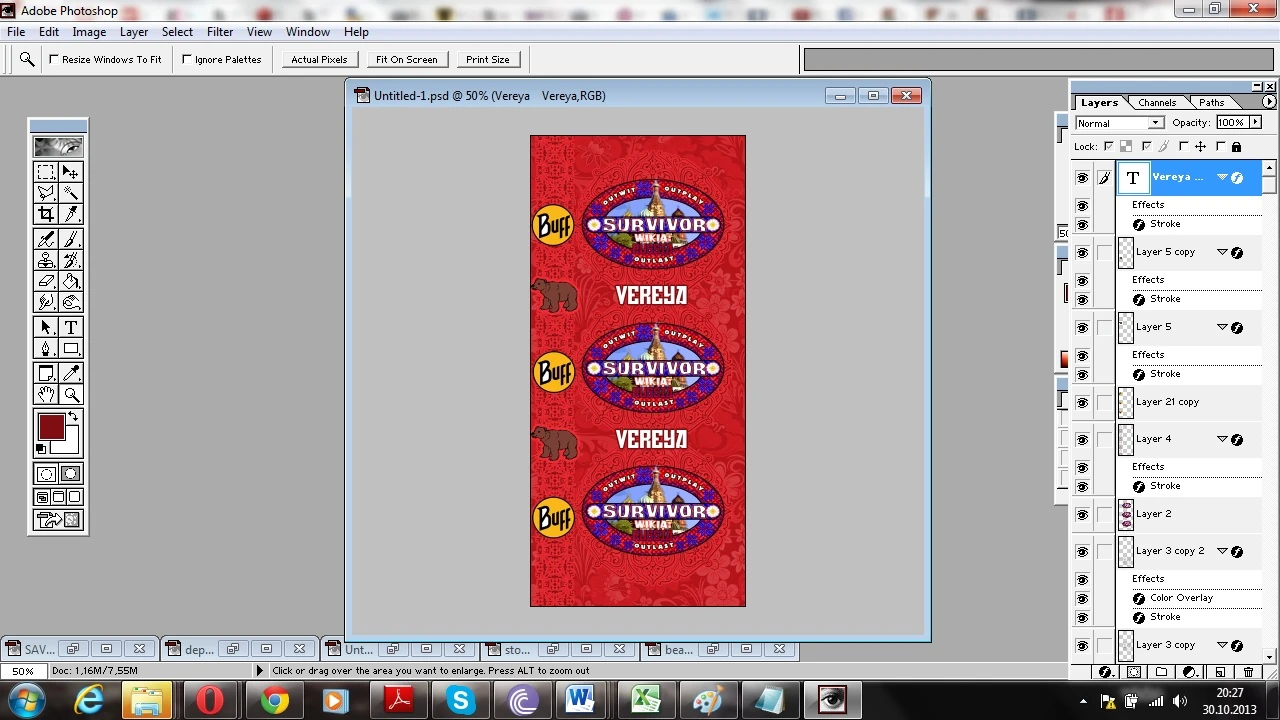1280x720 pixels.
Task: Toggle Lock transparent pixels checkbox
Action: 1108,147
